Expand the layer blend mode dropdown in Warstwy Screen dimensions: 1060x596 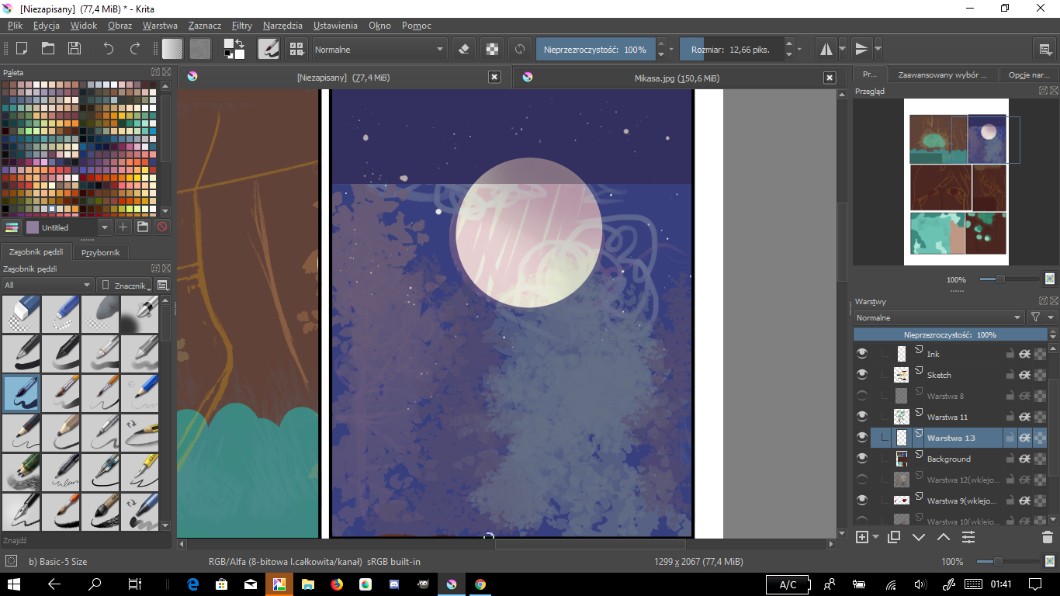coord(938,317)
